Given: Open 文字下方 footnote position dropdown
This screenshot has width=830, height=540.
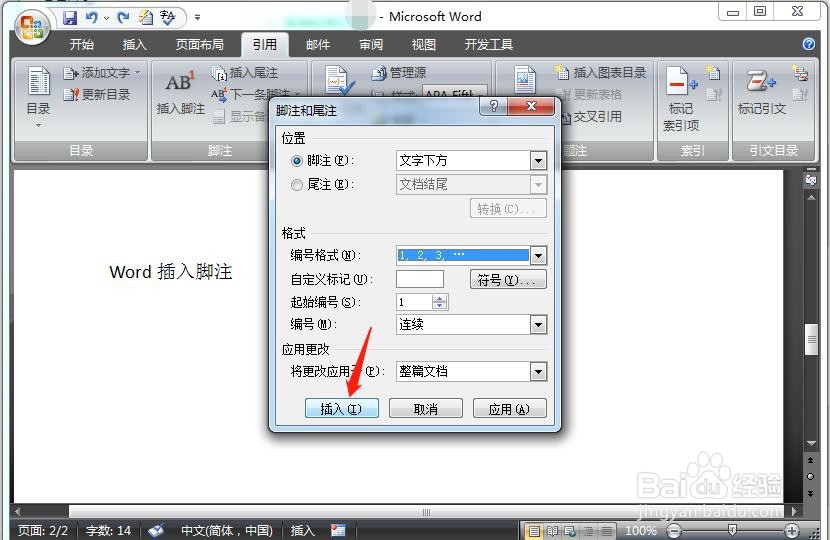Looking at the screenshot, I should click(538, 161).
